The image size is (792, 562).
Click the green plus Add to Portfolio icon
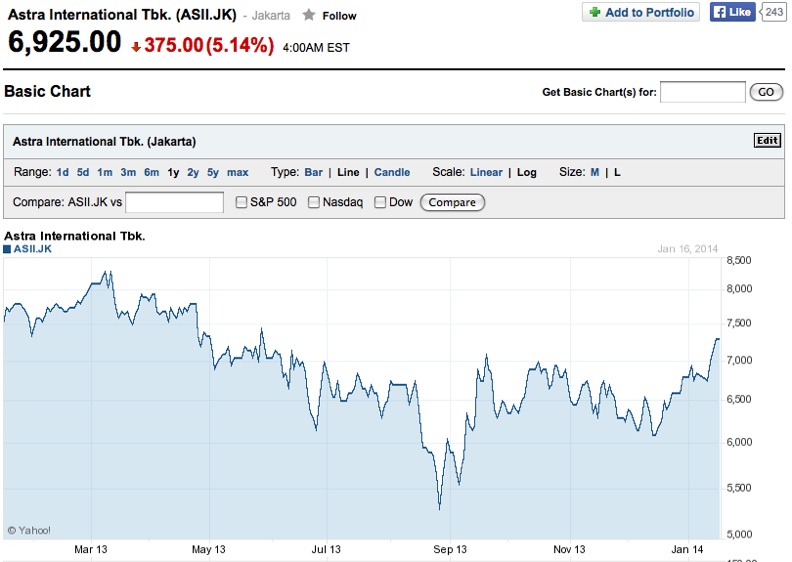[595, 12]
